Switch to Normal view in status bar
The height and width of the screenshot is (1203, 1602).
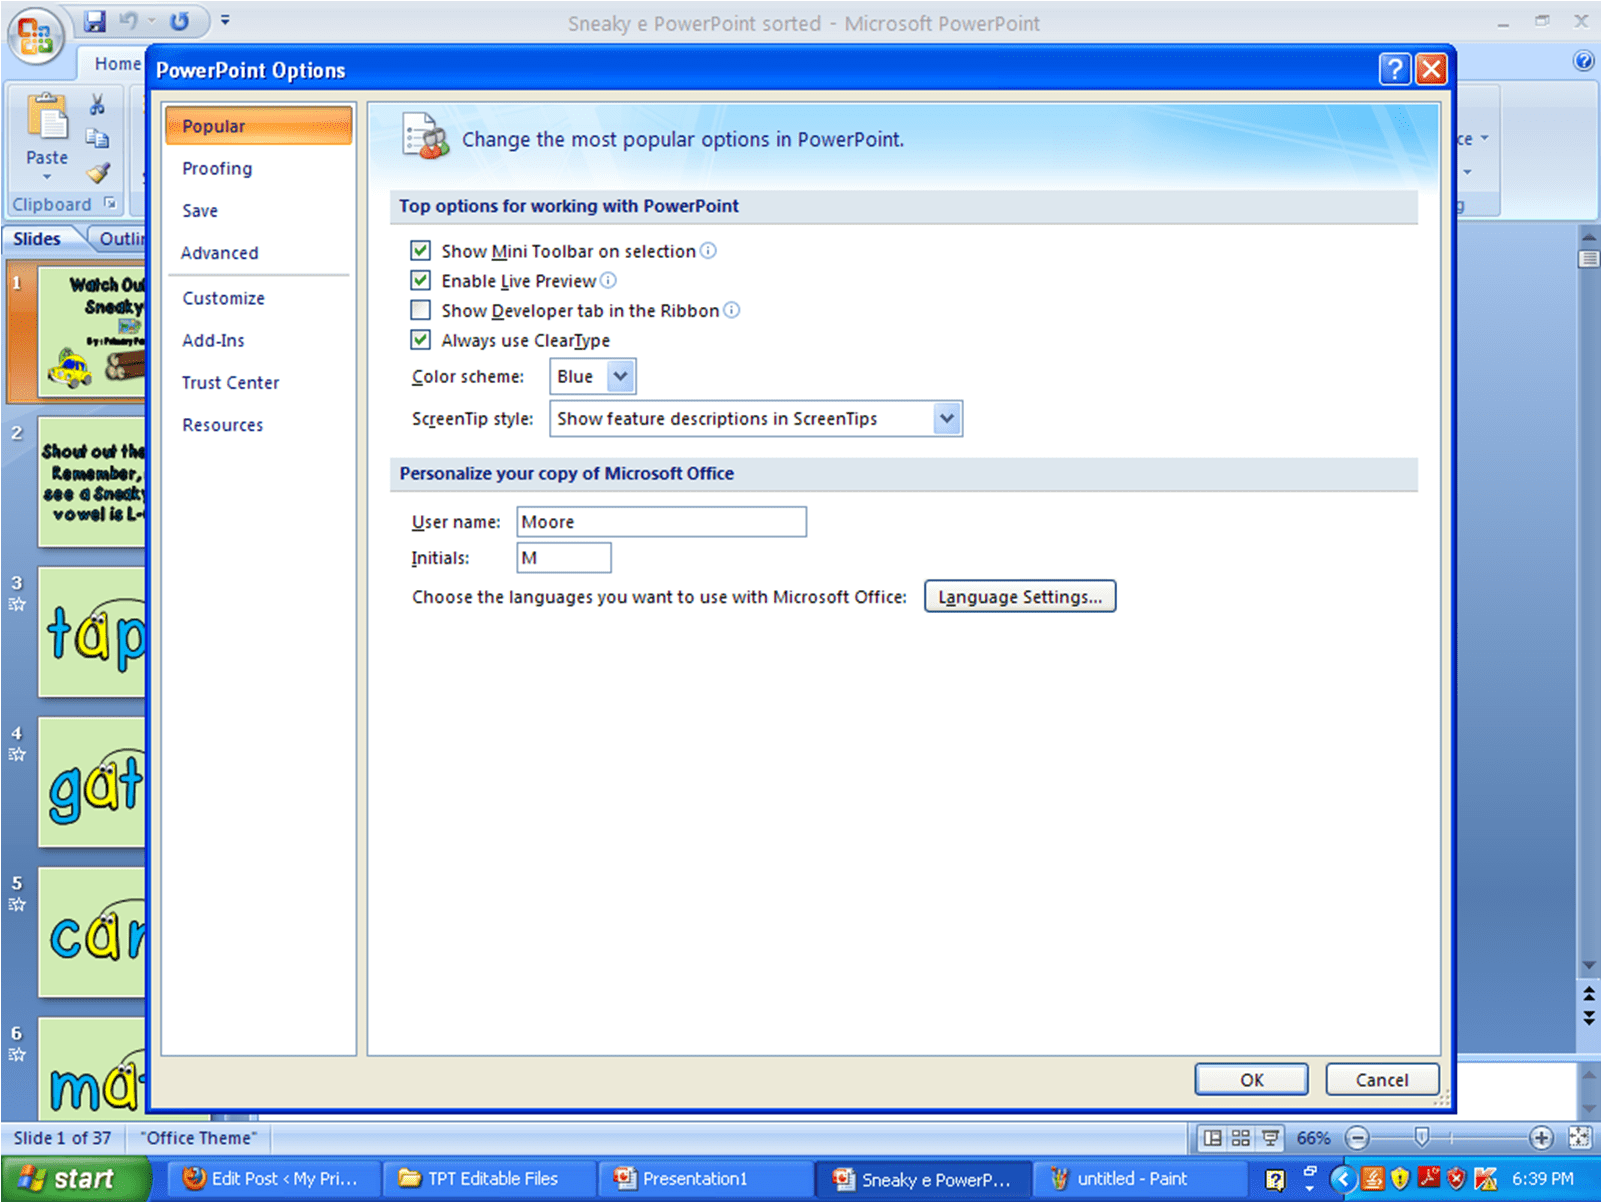pos(1212,1138)
